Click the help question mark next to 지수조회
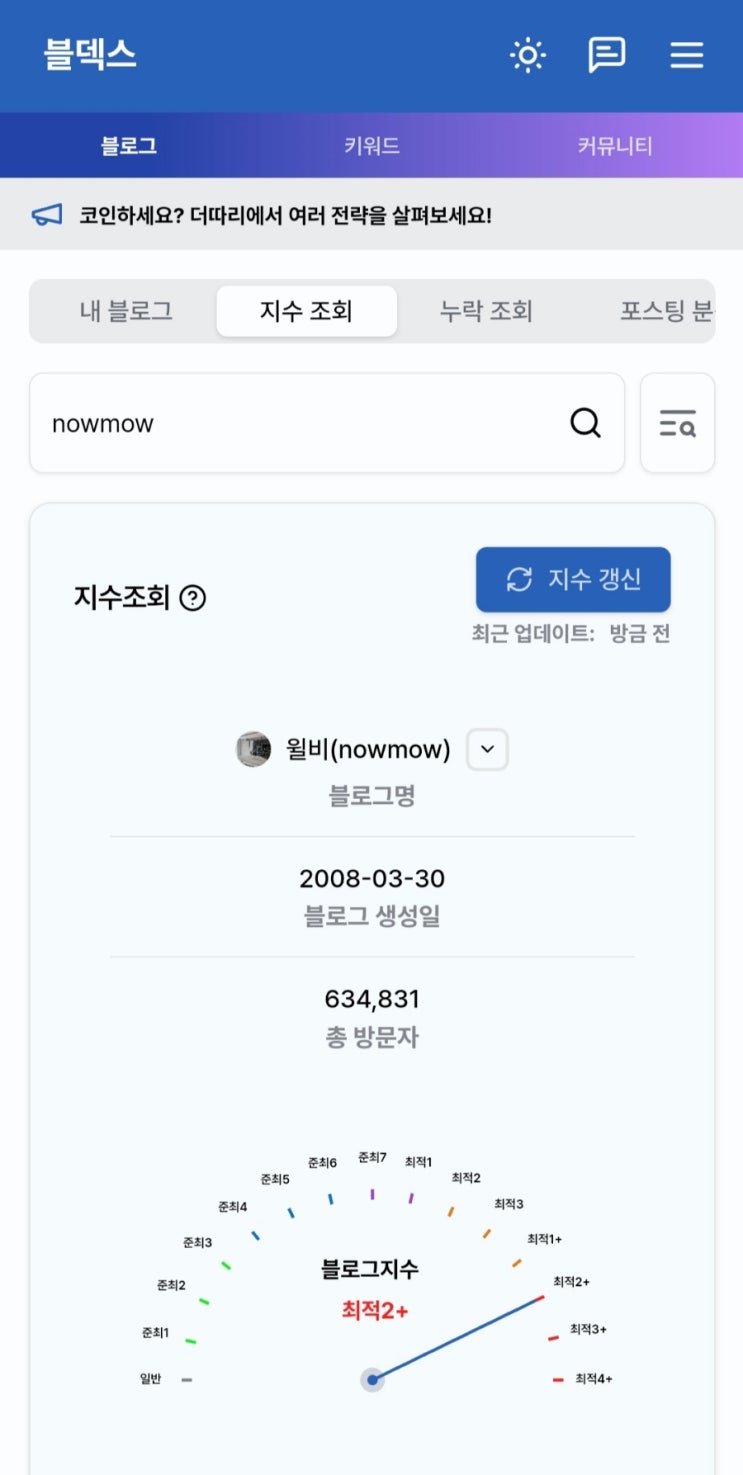This screenshot has width=743, height=1475. click(193, 598)
